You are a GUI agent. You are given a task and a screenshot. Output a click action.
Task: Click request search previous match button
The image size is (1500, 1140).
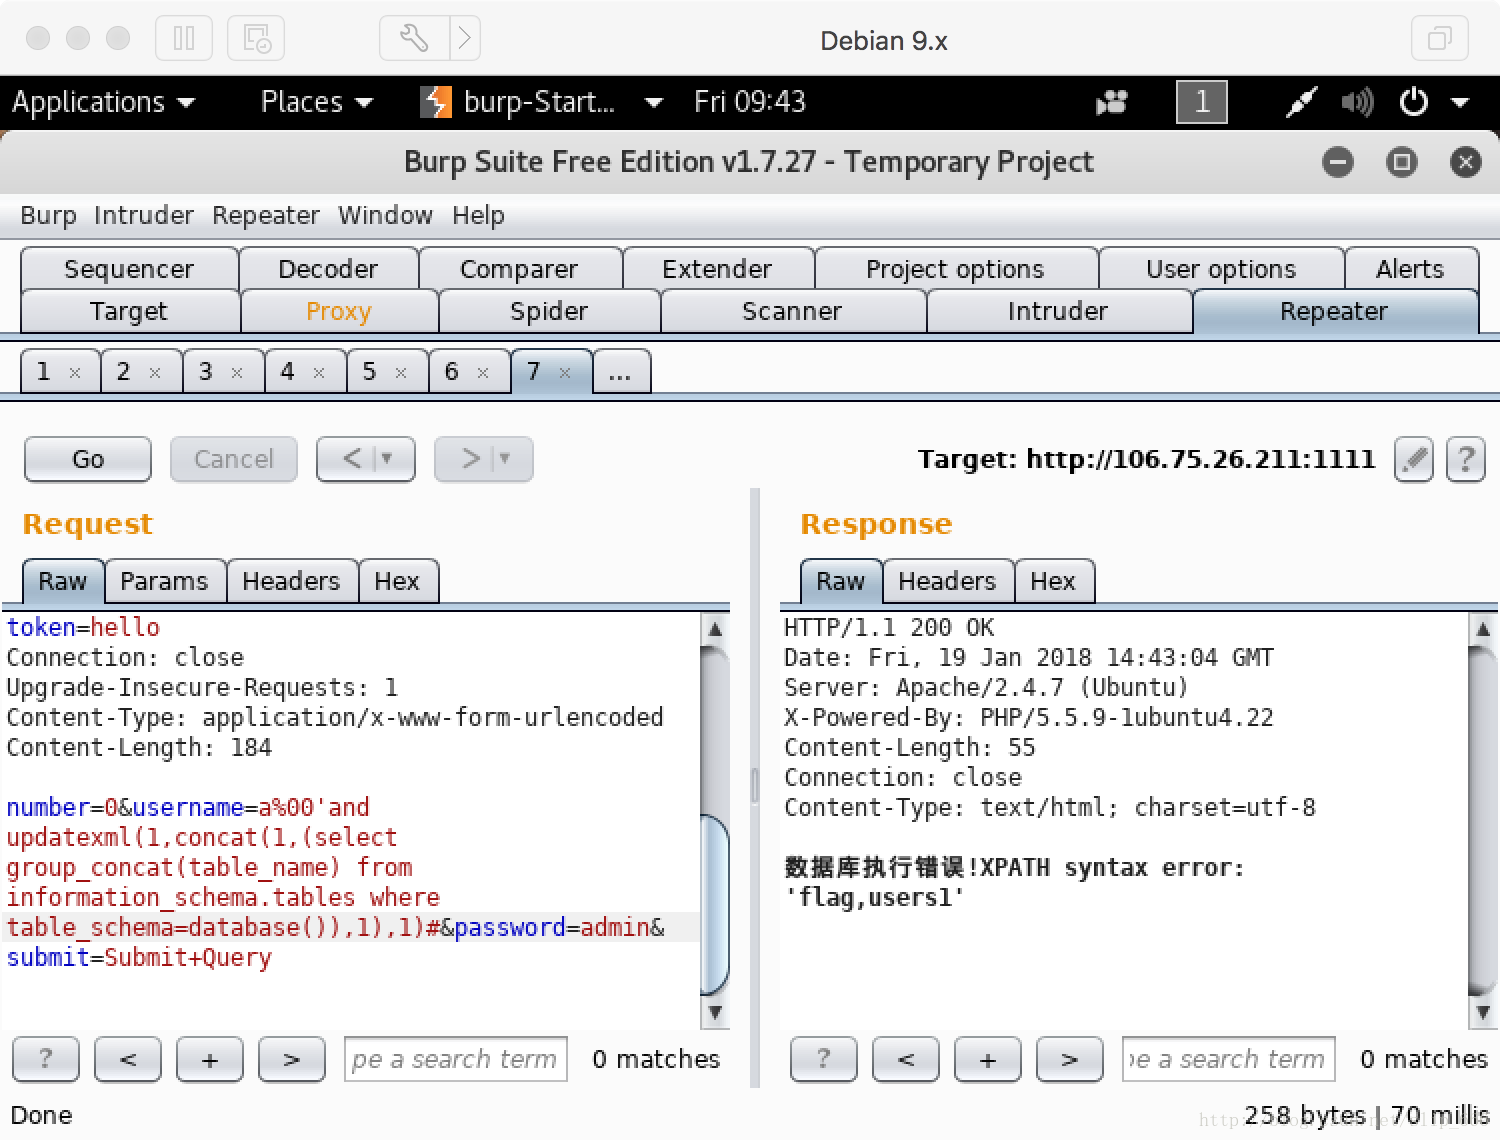point(128,1059)
